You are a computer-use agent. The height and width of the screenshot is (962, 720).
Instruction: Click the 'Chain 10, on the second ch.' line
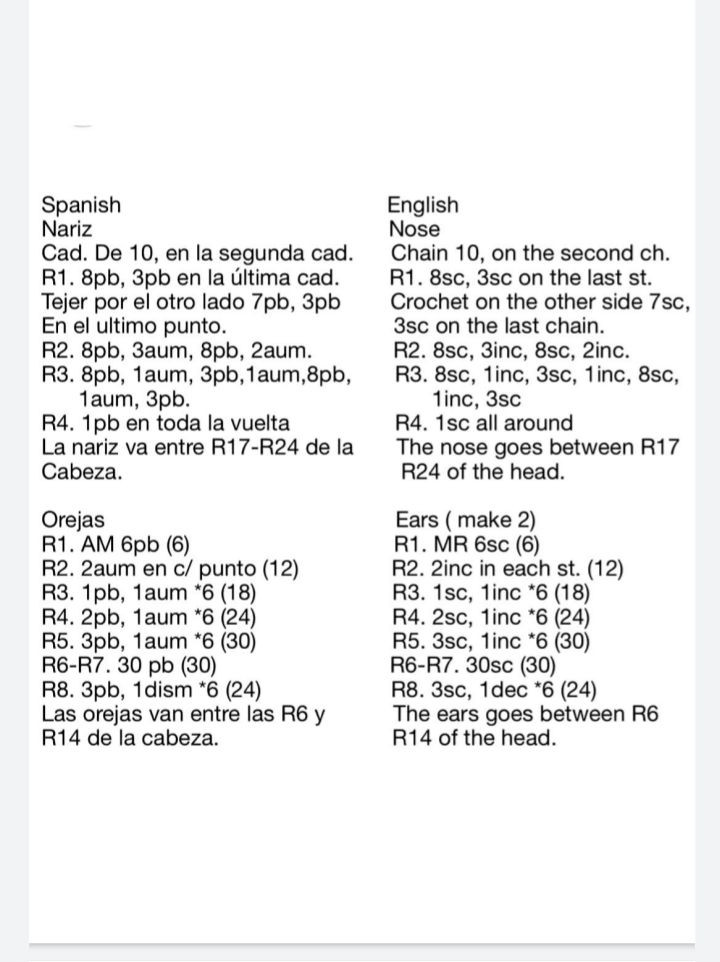(x=530, y=253)
